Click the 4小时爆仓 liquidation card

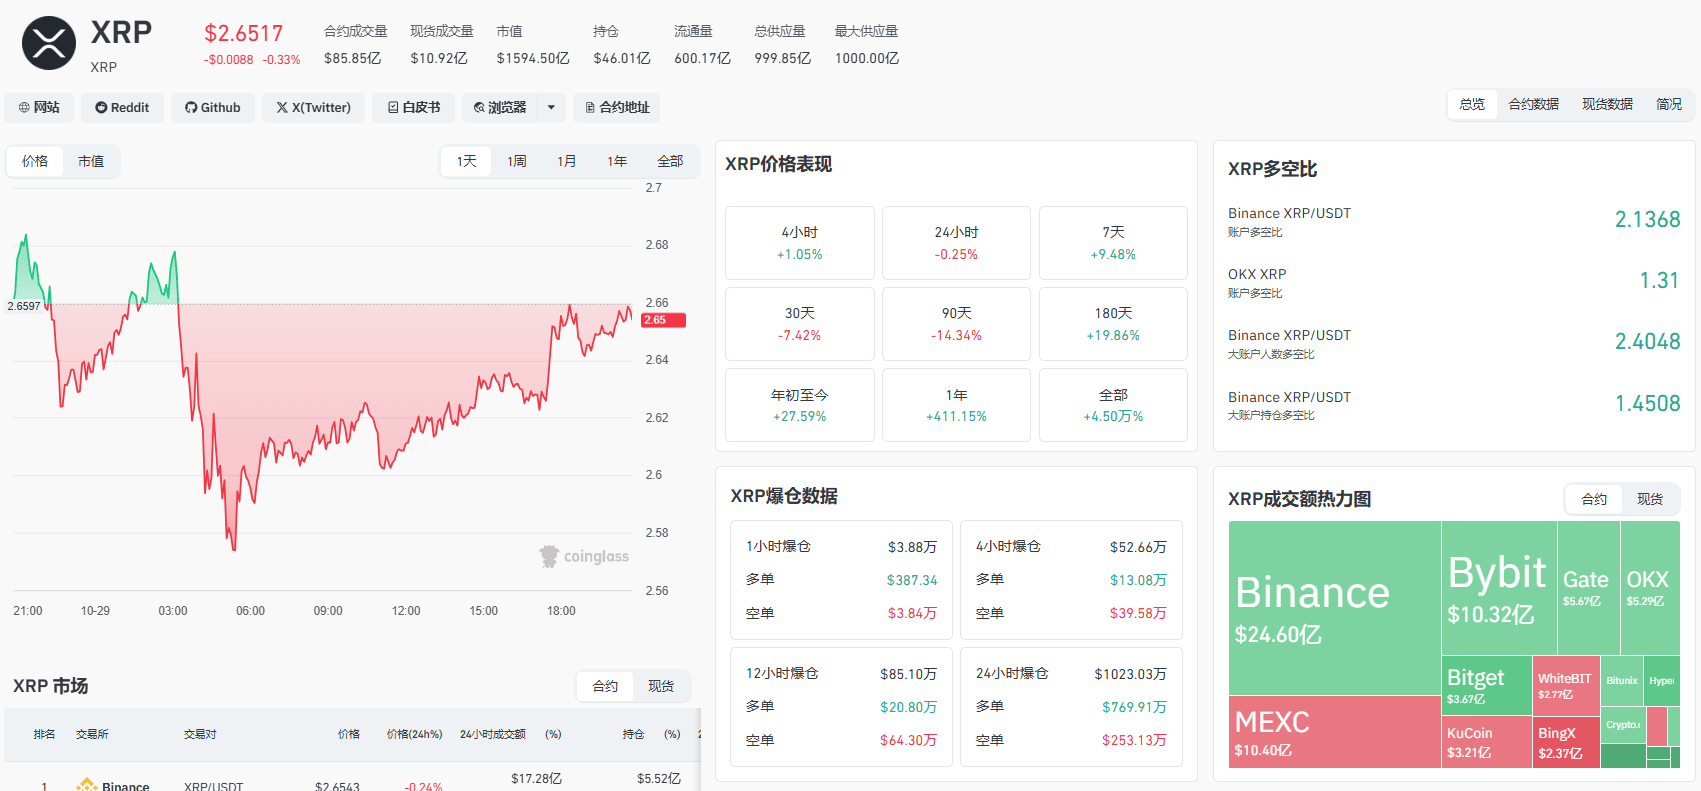coord(1071,580)
